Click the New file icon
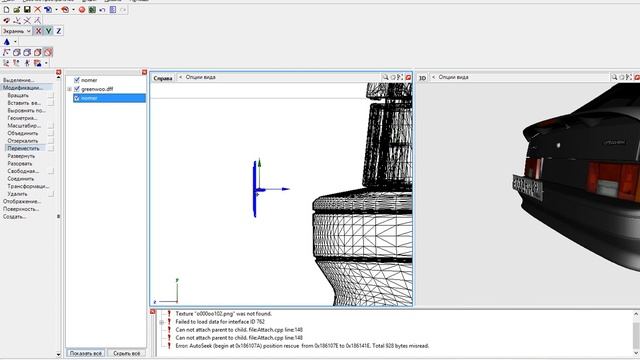 pos(6,9)
